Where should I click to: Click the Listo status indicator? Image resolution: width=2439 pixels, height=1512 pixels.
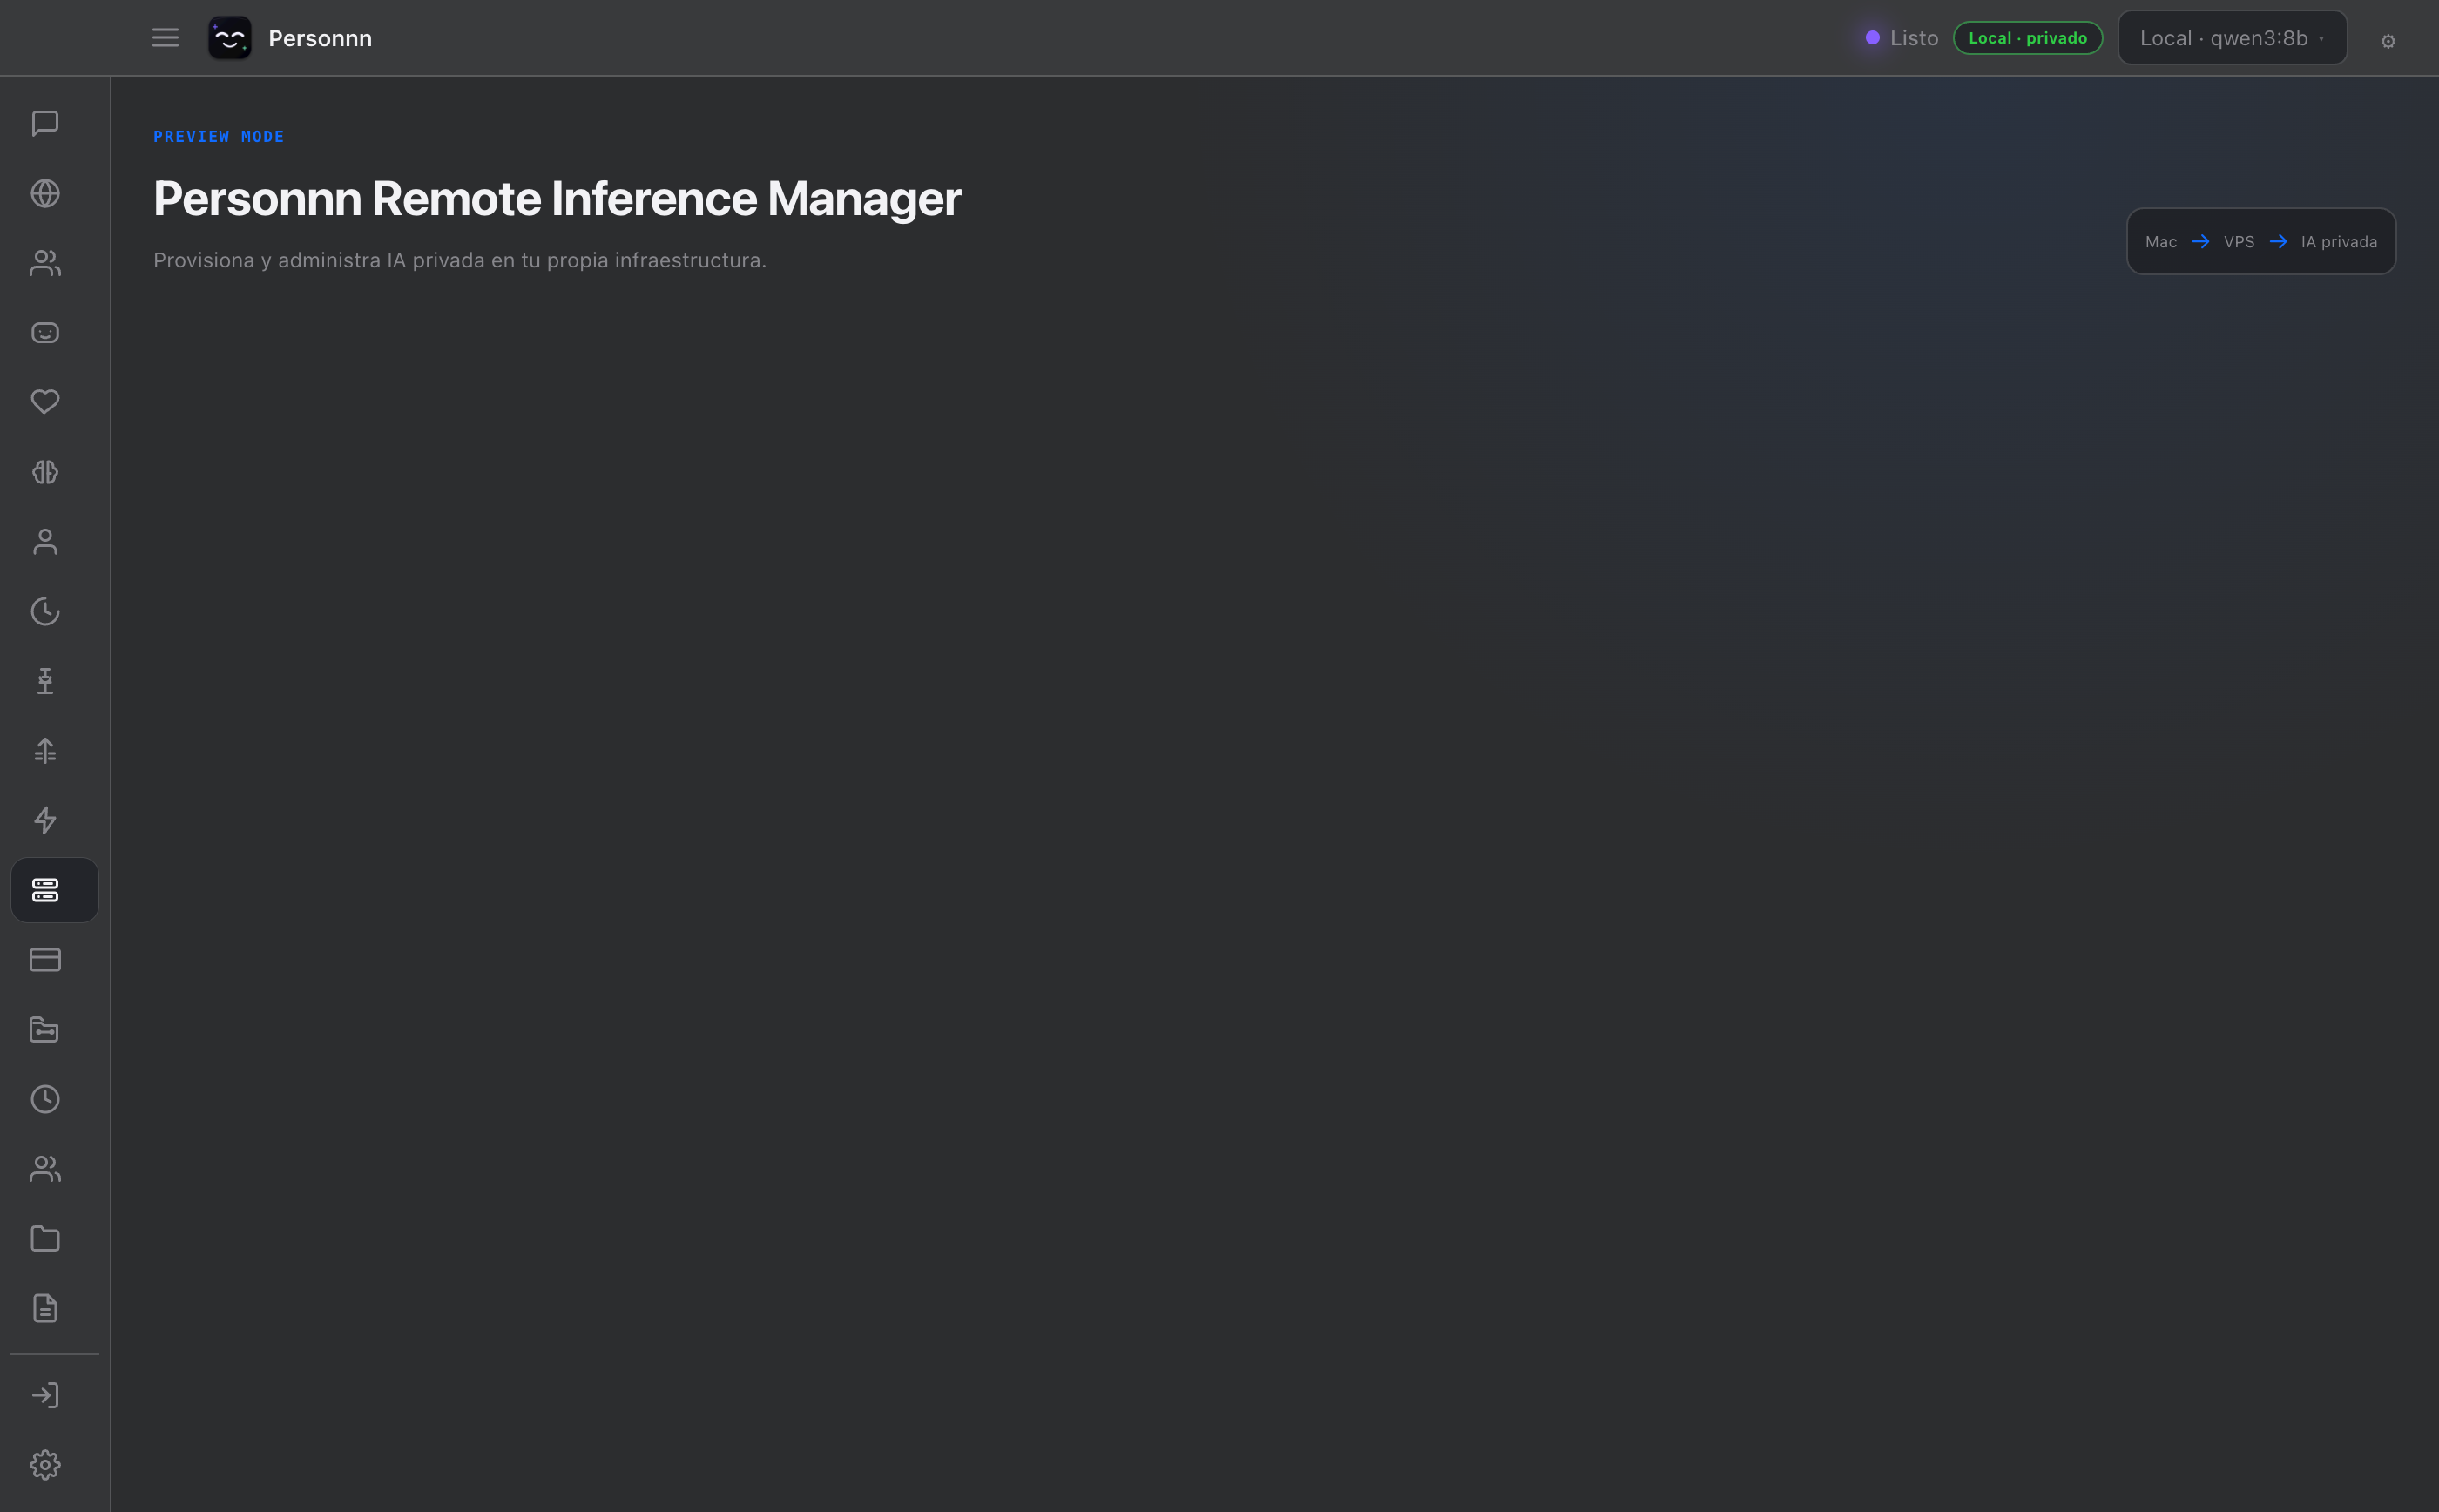[x=1901, y=38]
